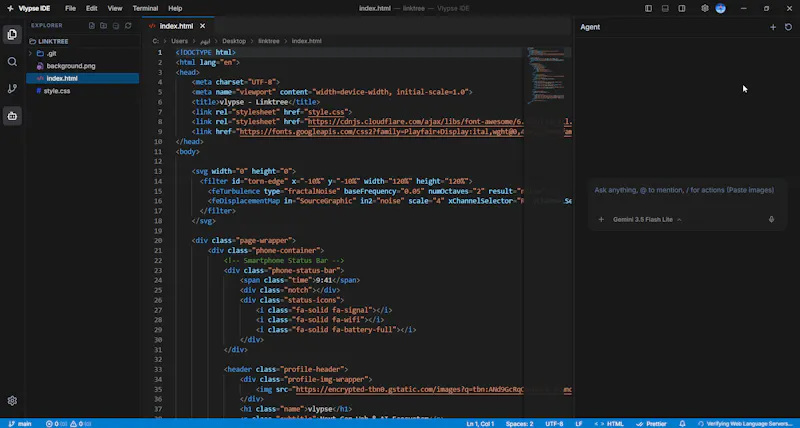Open the Search view in activity bar
The width and height of the screenshot is (800, 428).
(x=12, y=62)
